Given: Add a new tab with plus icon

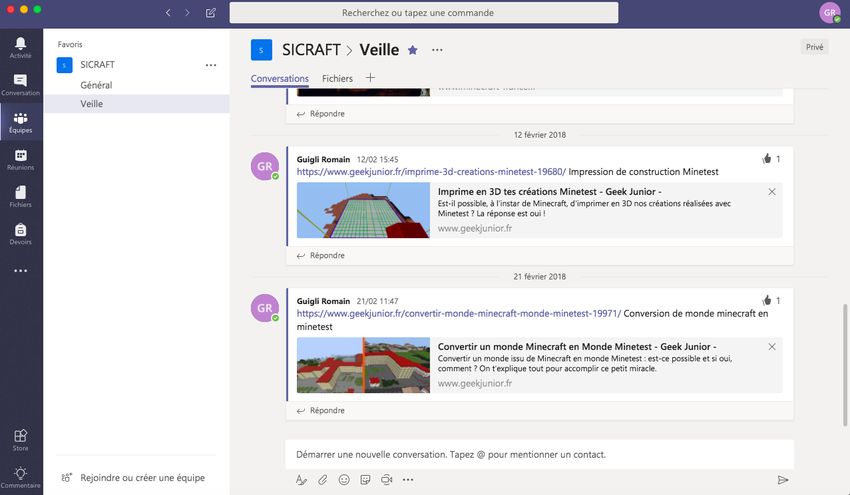Looking at the screenshot, I should [370, 78].
